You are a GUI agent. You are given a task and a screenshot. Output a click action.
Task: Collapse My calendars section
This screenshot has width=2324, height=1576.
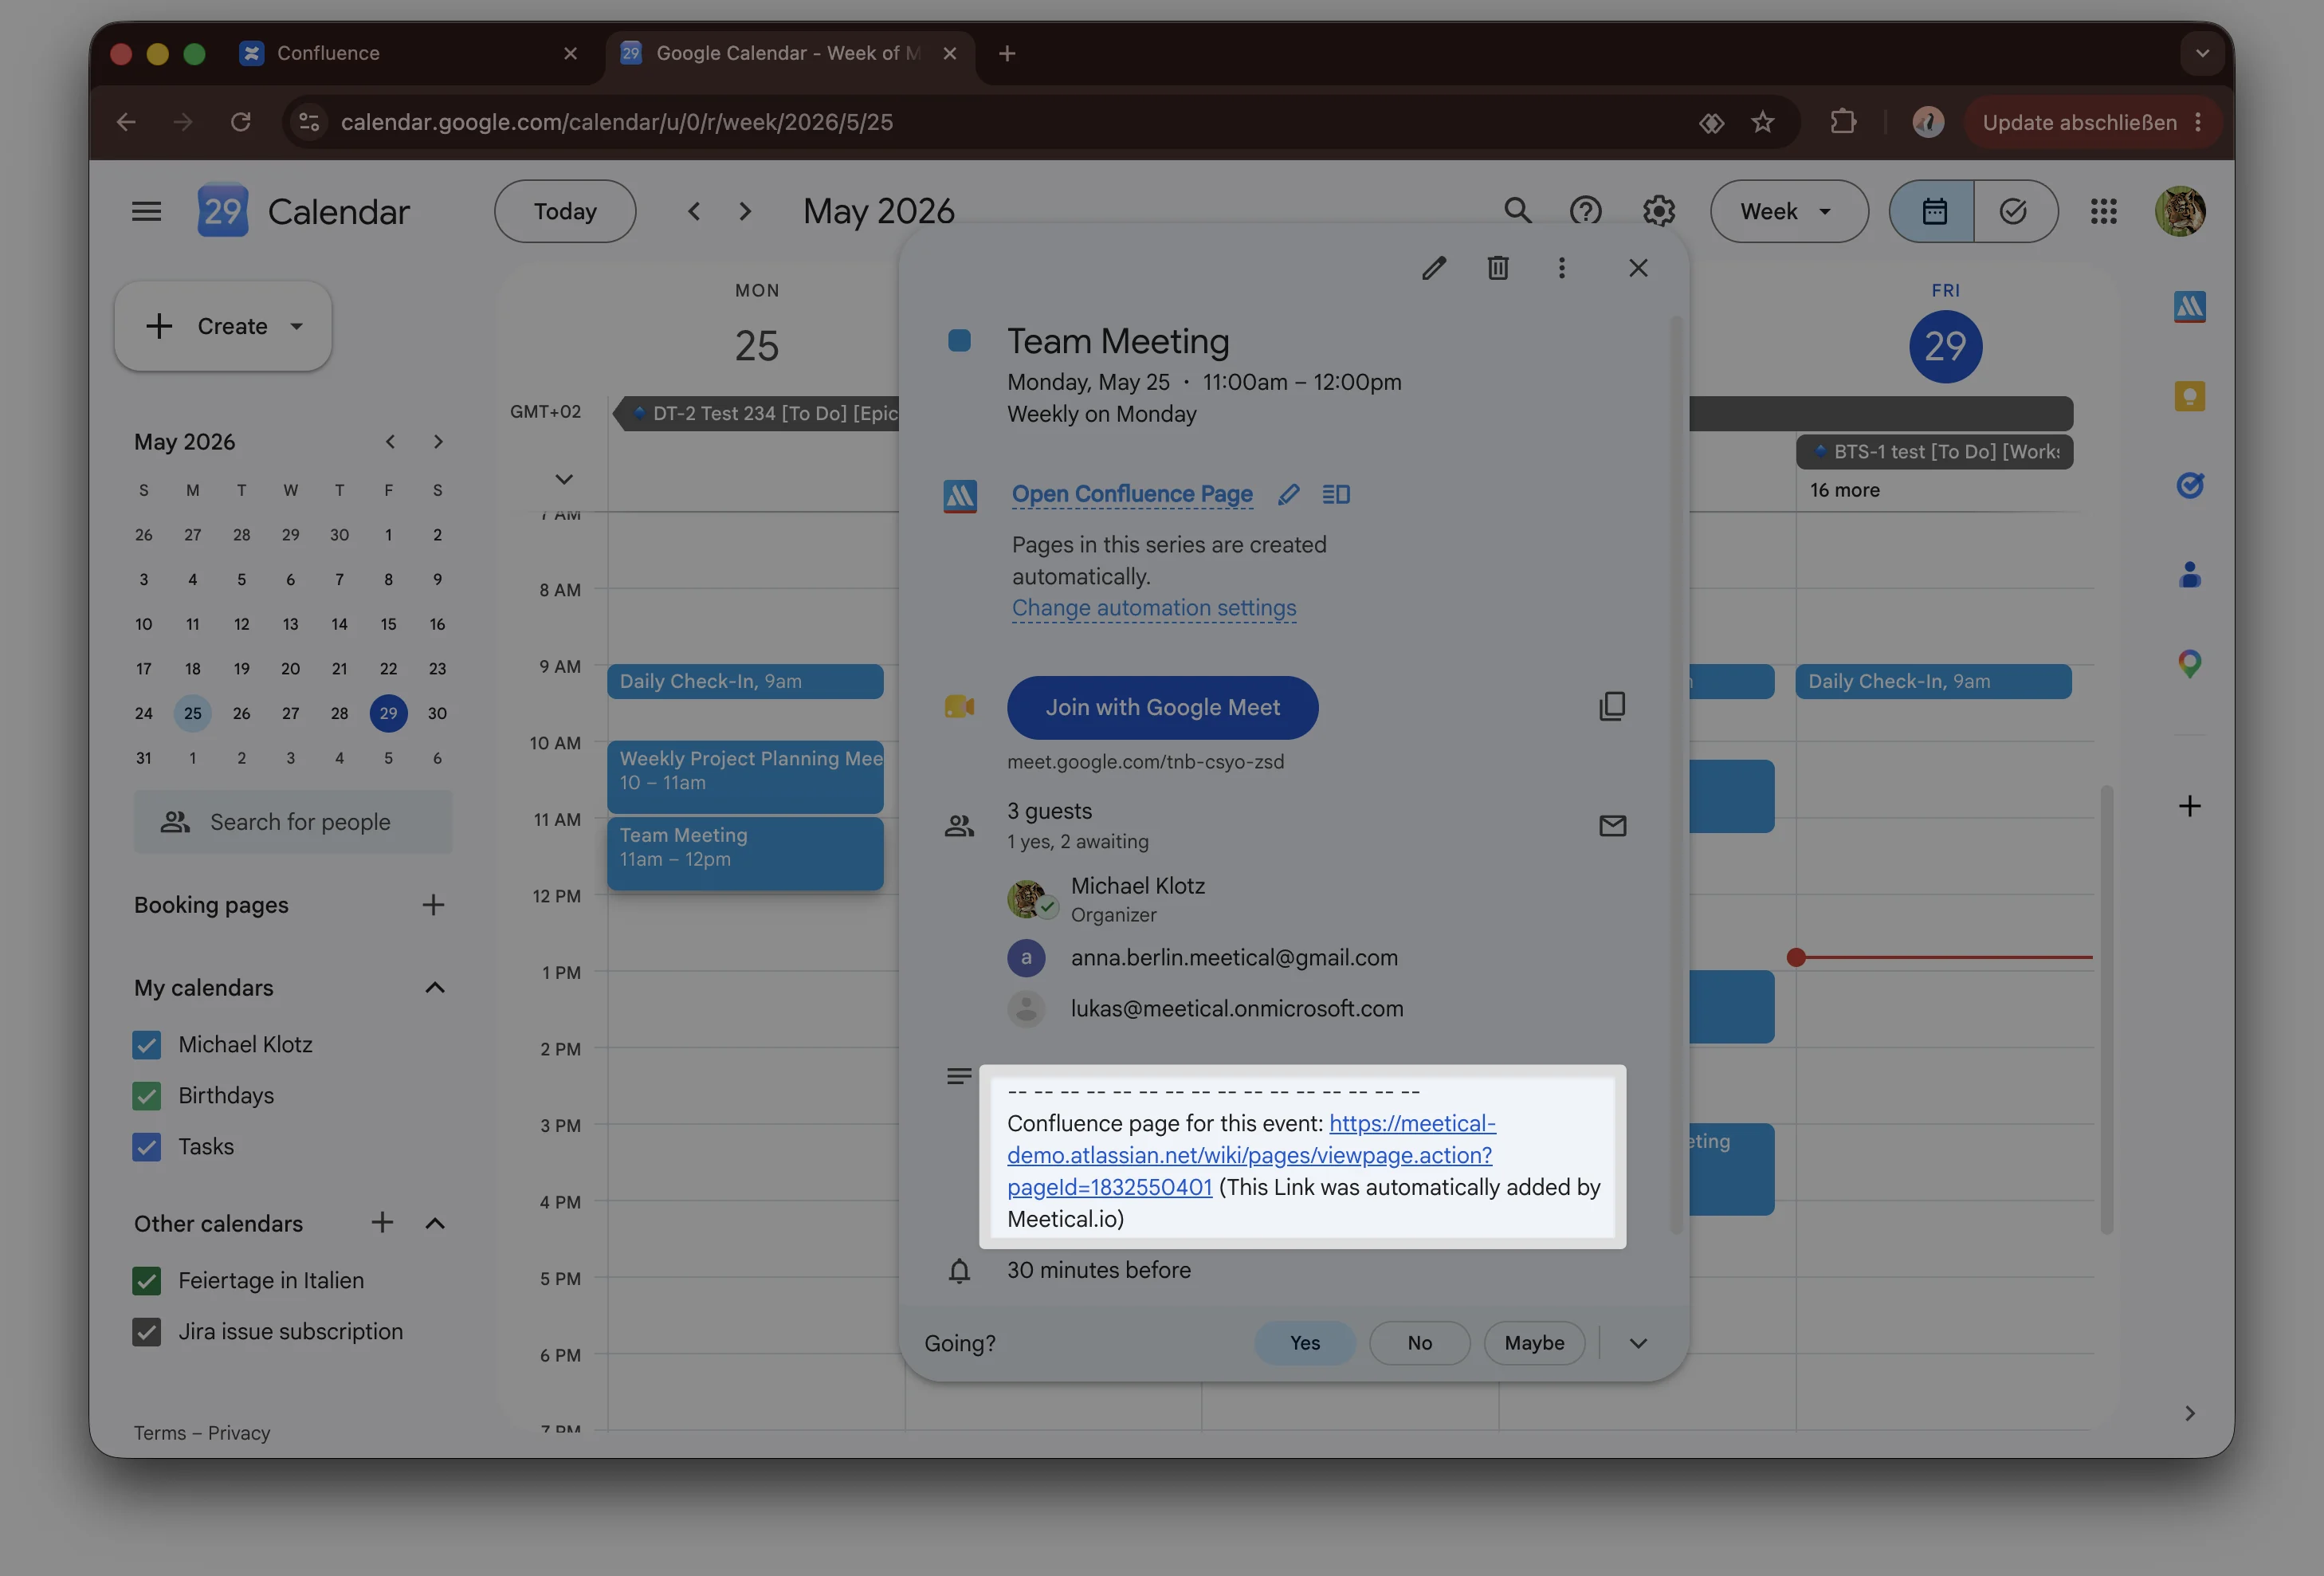point(435,988)
